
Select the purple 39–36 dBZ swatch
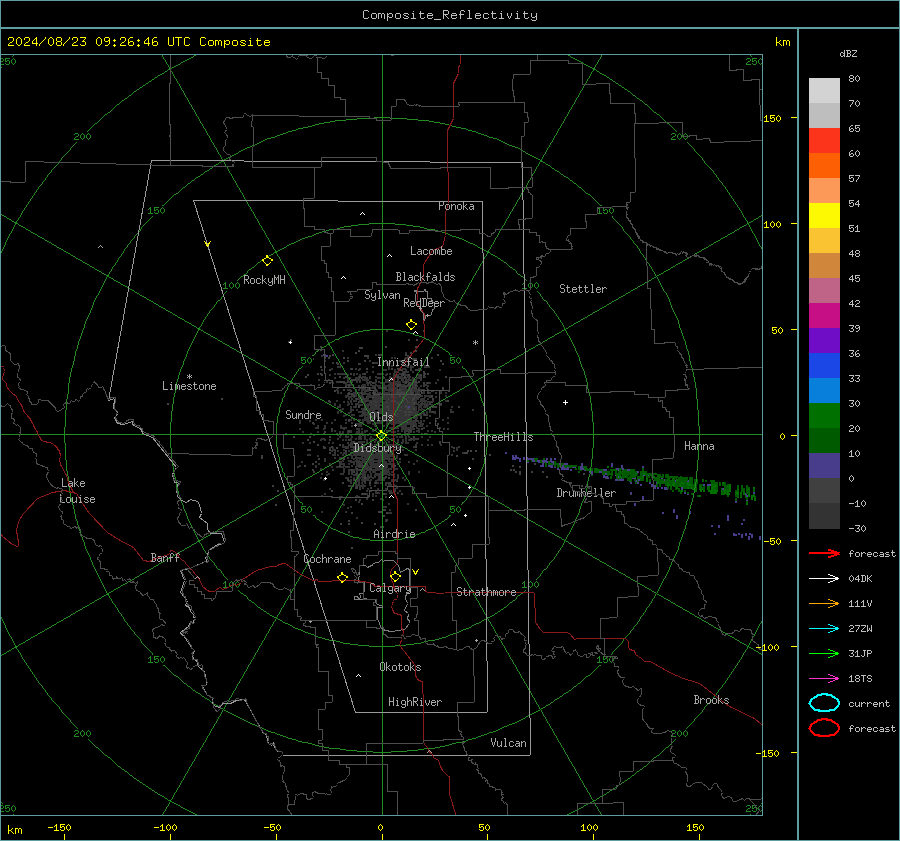(x=824, y=340)
